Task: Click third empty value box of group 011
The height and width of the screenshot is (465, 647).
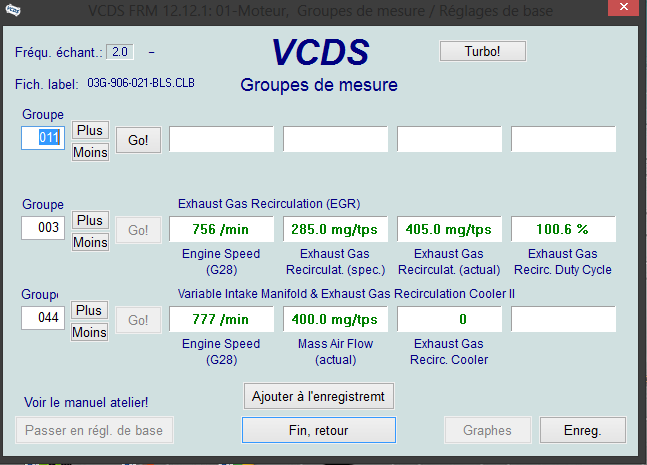Action: point(449,139)
